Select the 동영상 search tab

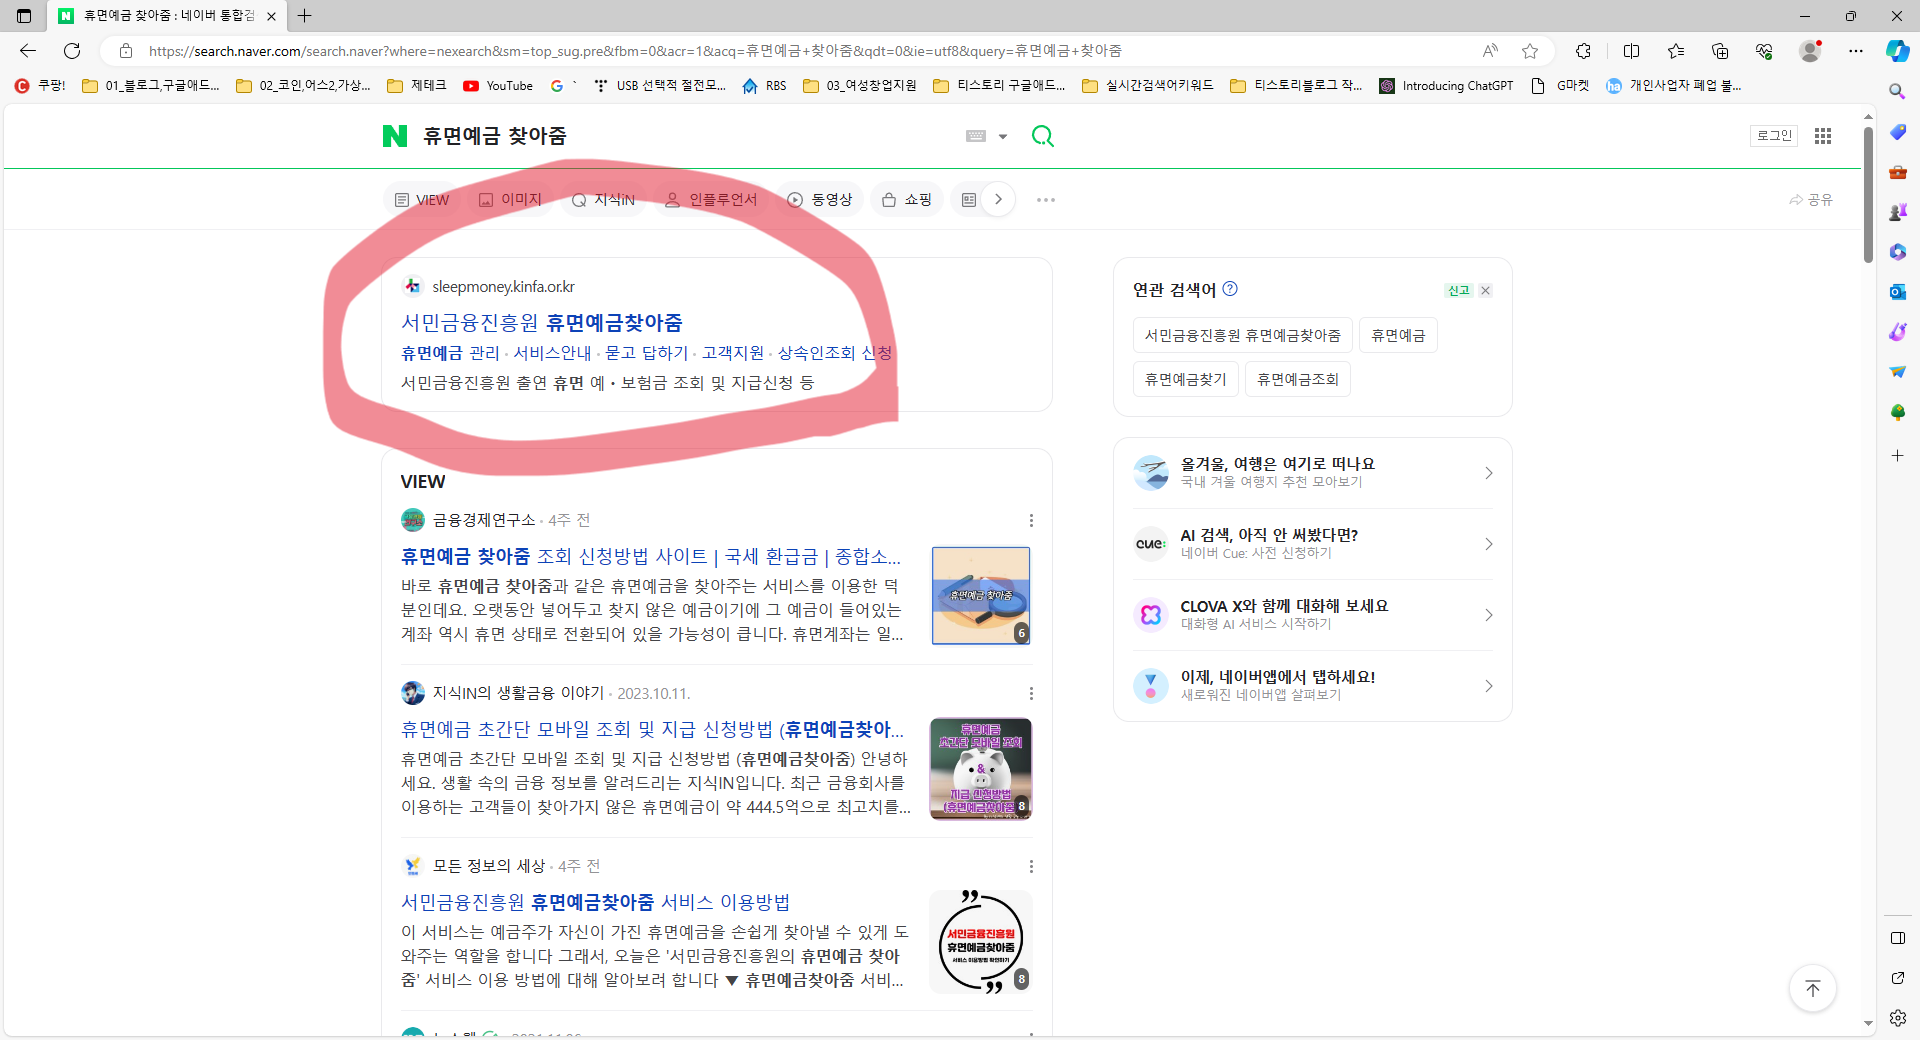[820, 199]
